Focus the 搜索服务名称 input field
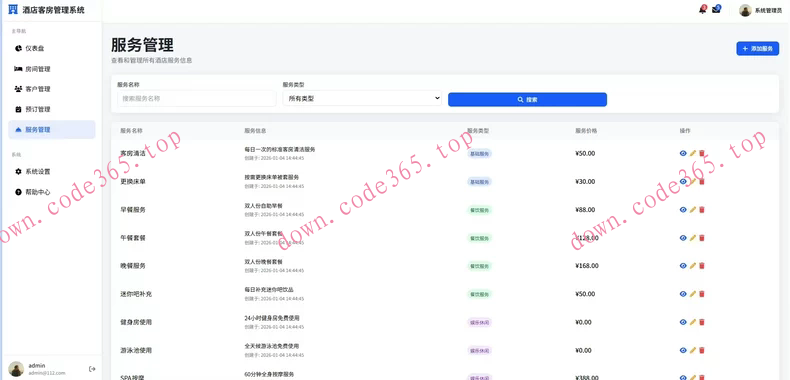790x380 pixels. (x=197, y=99)
